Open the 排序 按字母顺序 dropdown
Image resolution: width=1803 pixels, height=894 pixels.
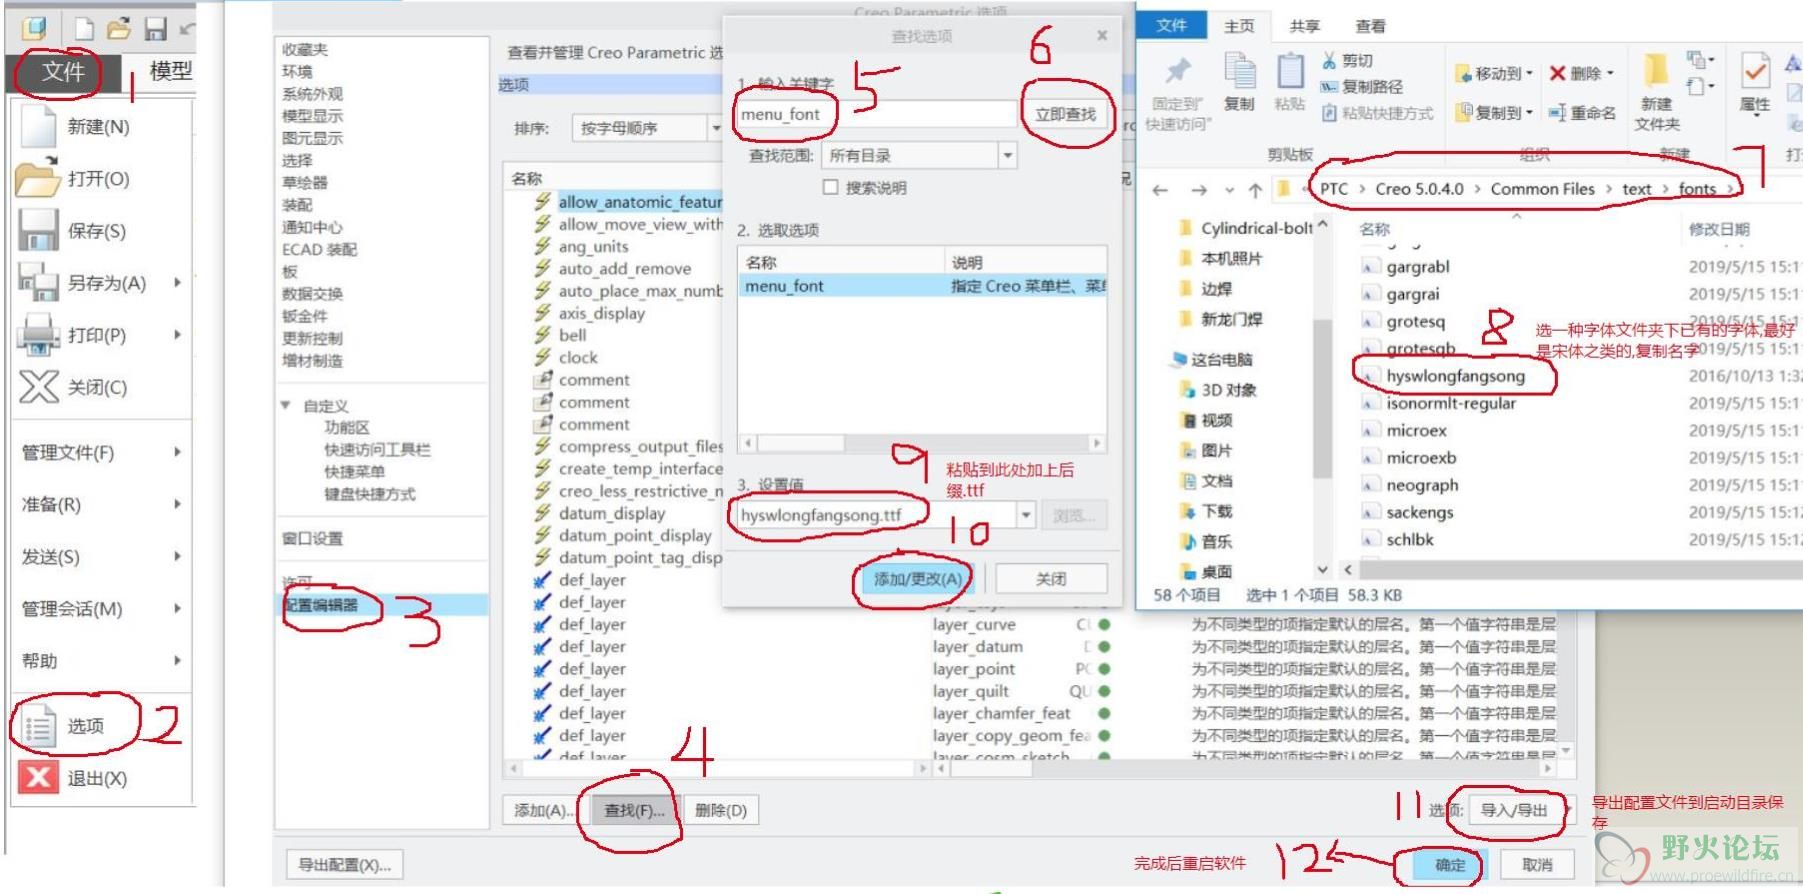pos(716,128)
